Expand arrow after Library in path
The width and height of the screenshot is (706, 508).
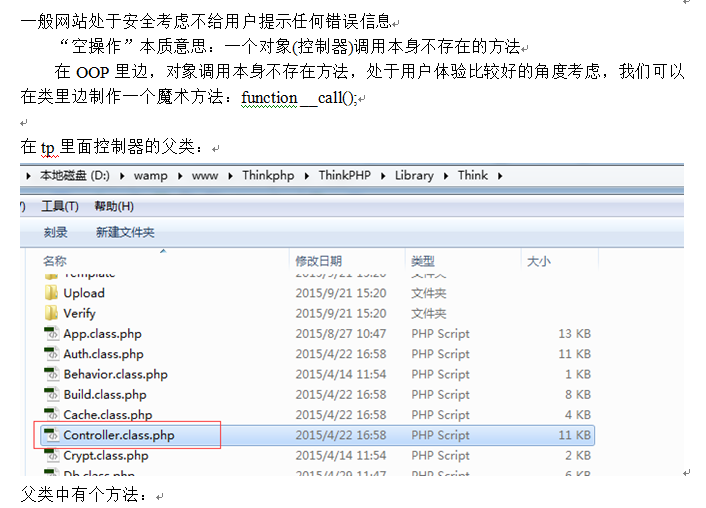coord(446,176)
